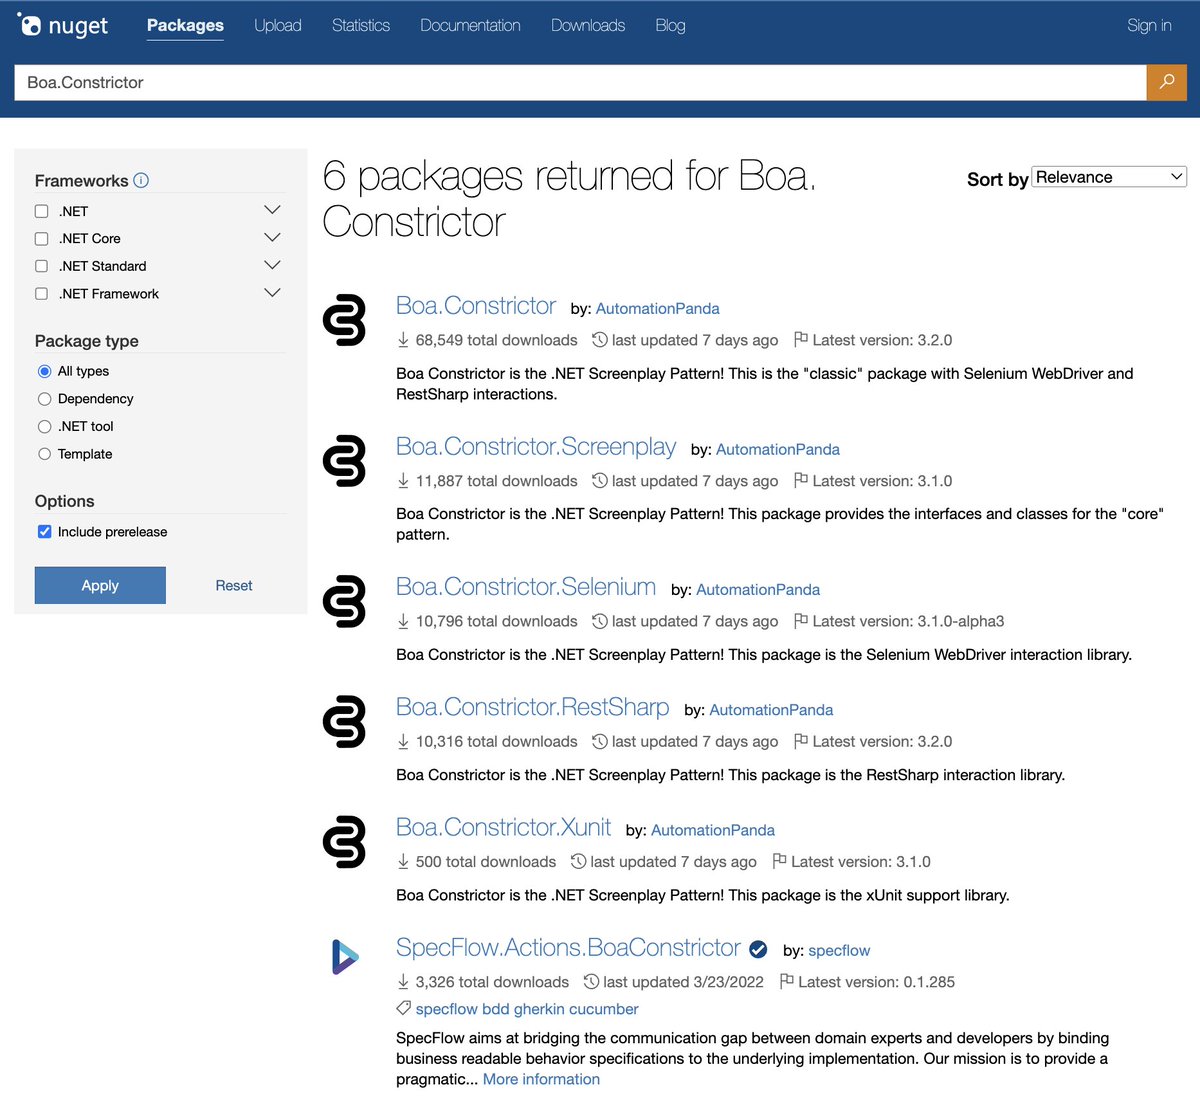Click the Boa.Constrictor.RestSharp package logo icon
The image size is (1200, 1105).
tap(345, 721)
